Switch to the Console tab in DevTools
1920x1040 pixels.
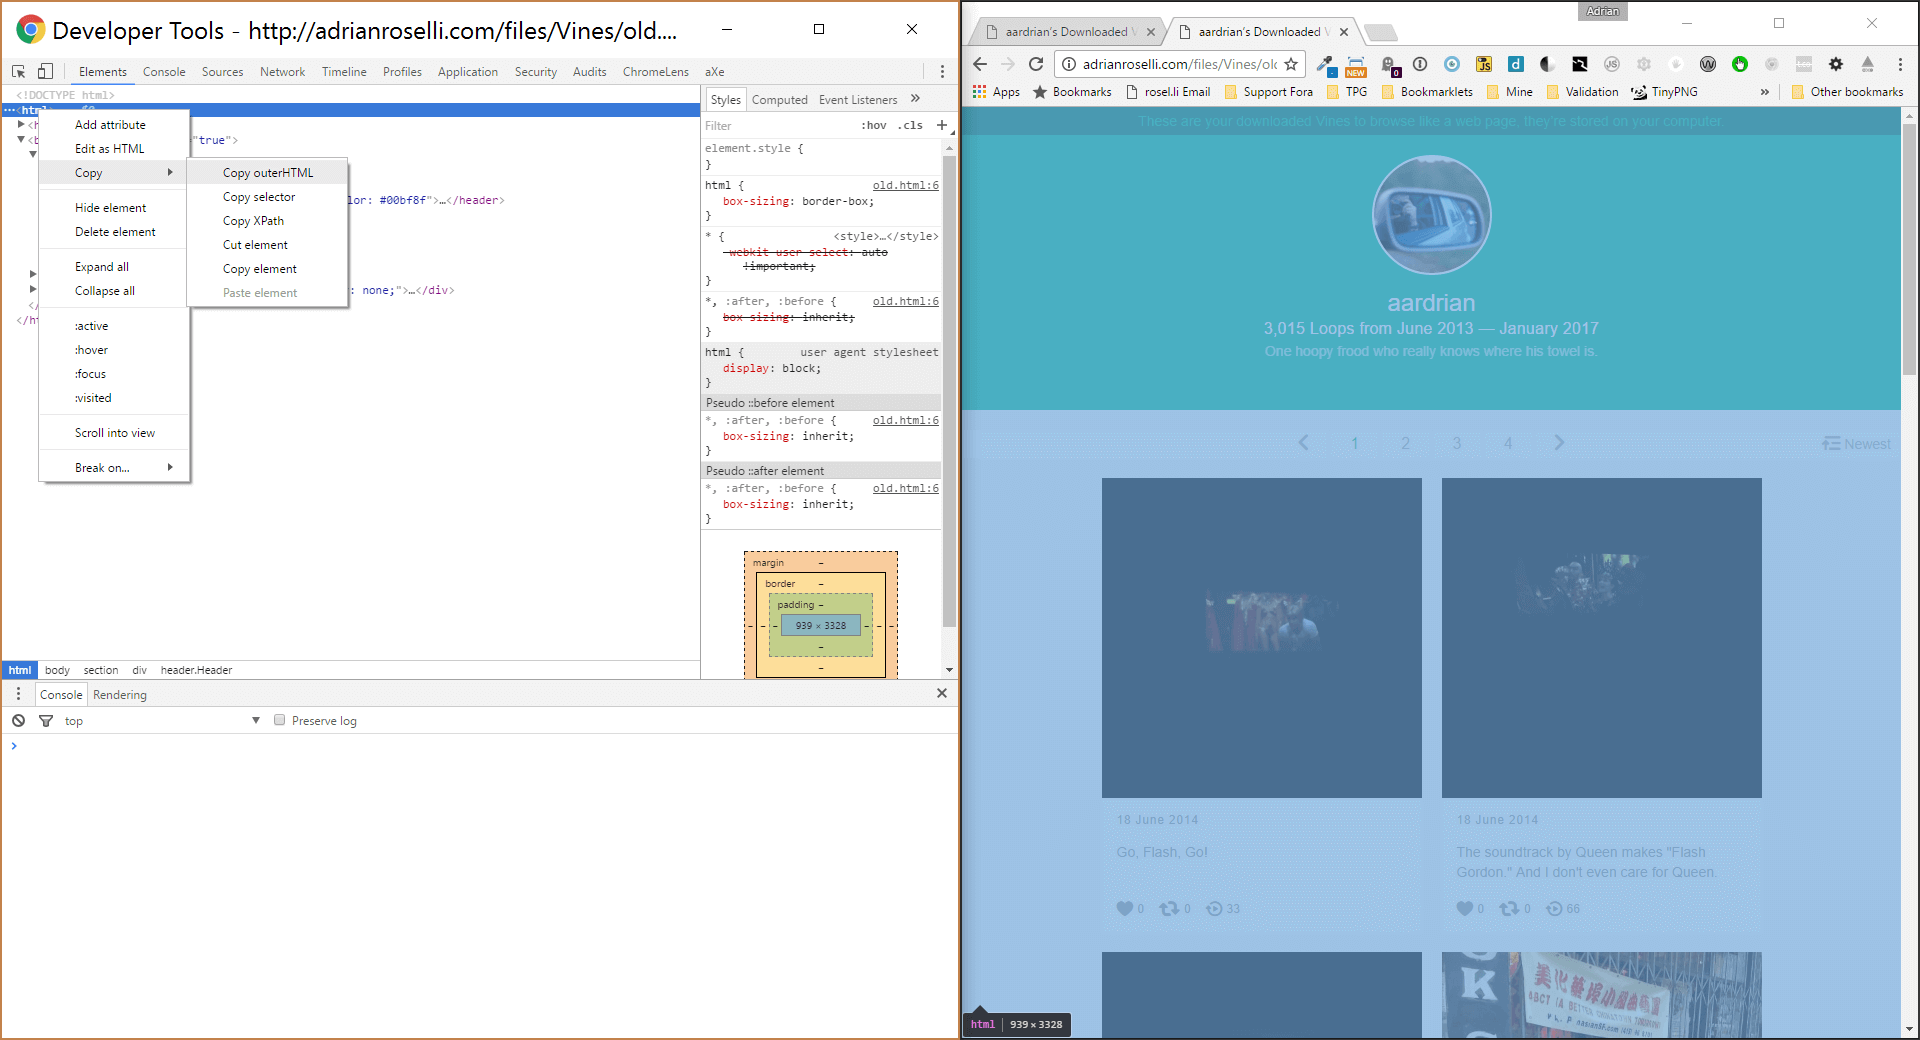(x=164, y=72)
